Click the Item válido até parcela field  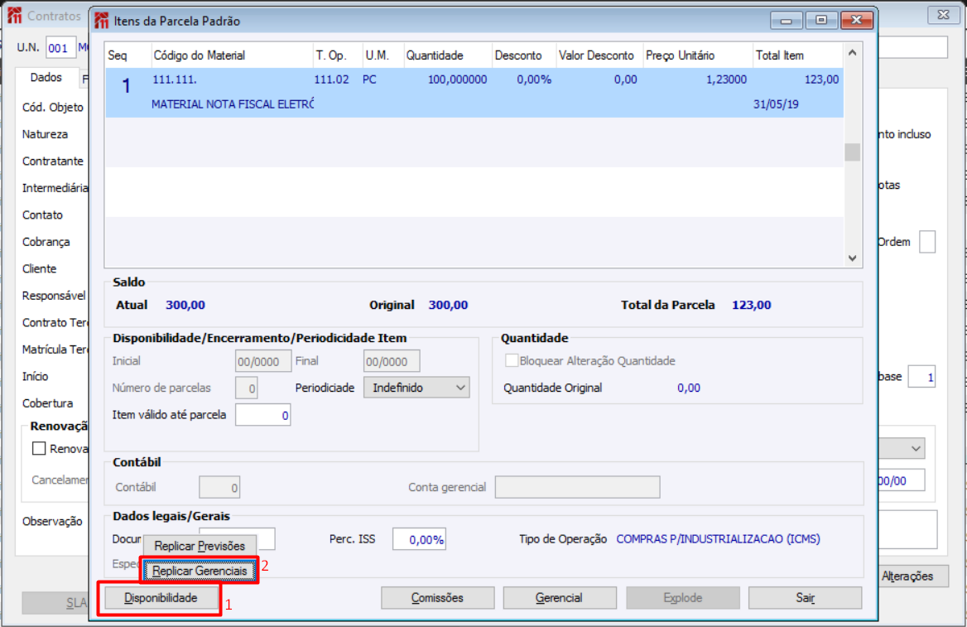pyautogui.click(x=263, y=415)
